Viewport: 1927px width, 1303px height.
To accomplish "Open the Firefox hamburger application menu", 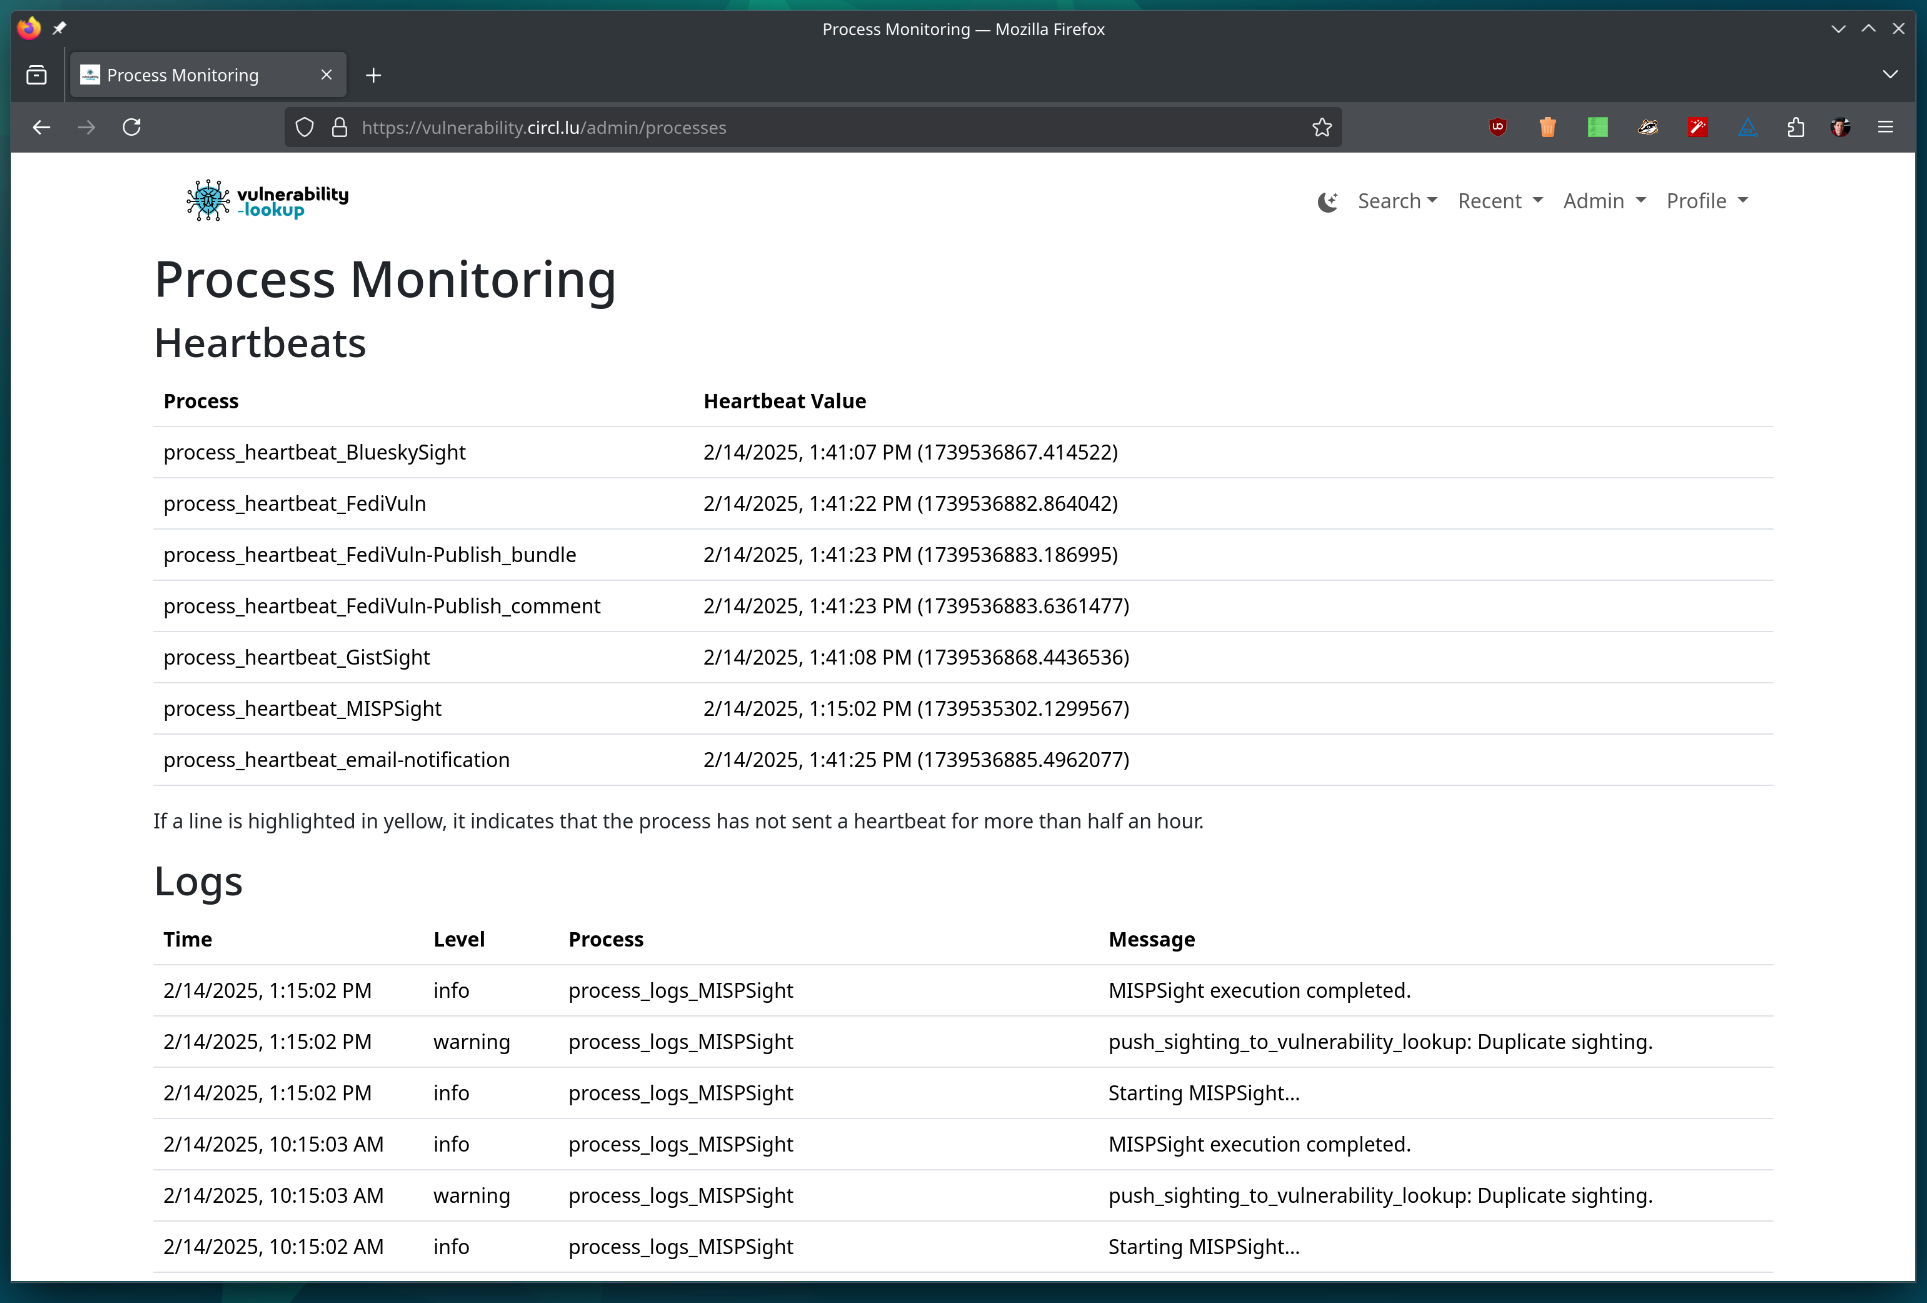I will click(1886, 127).
